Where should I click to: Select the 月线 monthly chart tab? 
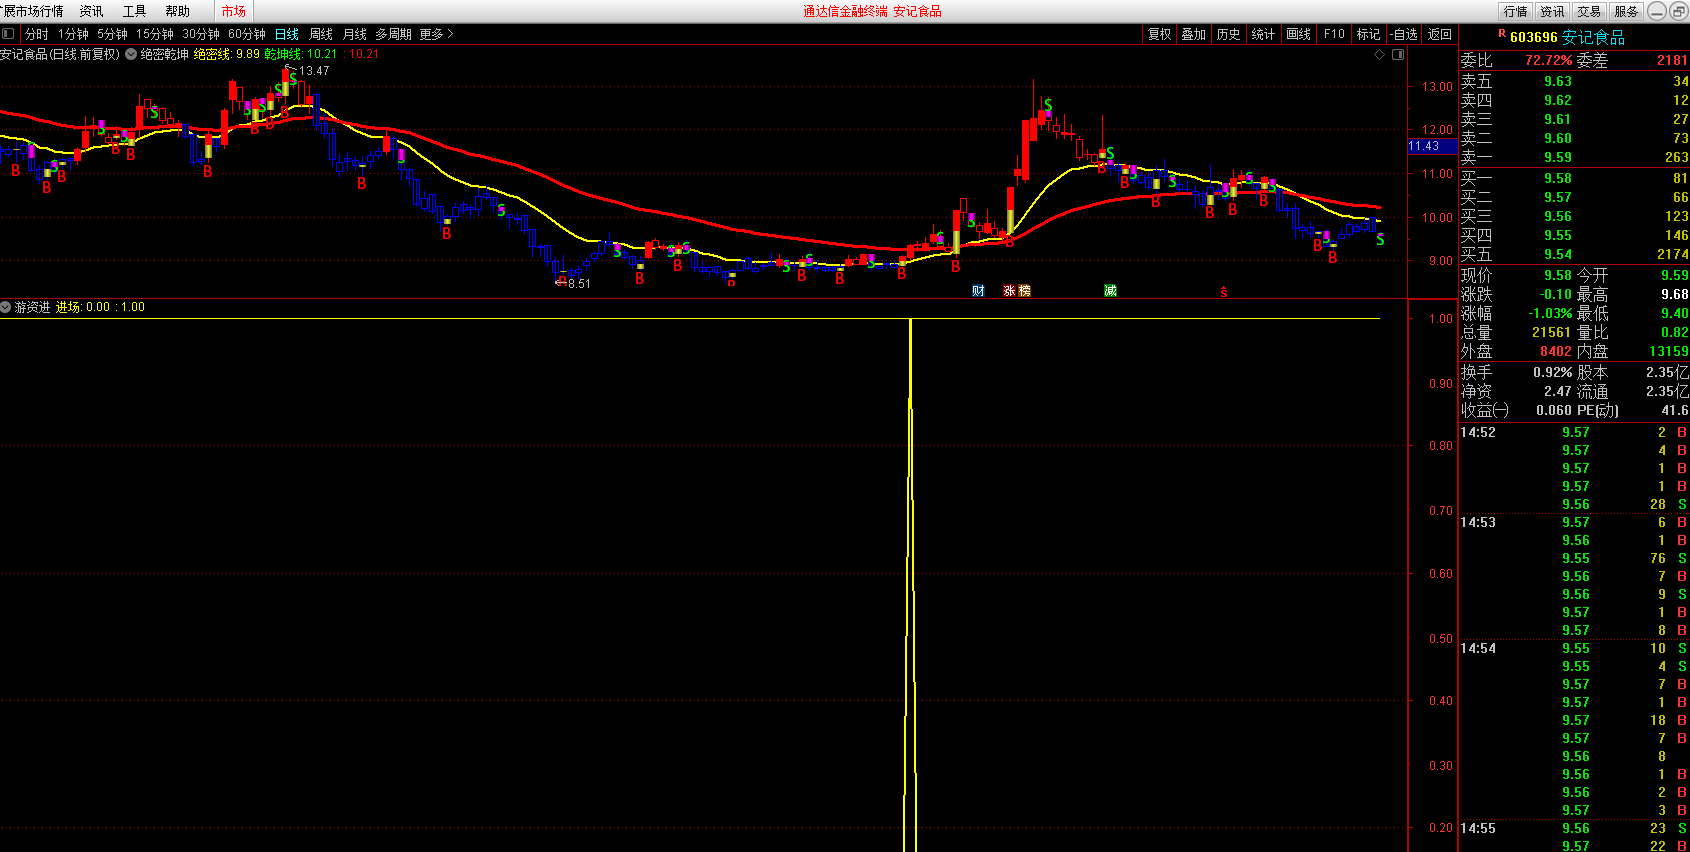coord(355,34)
